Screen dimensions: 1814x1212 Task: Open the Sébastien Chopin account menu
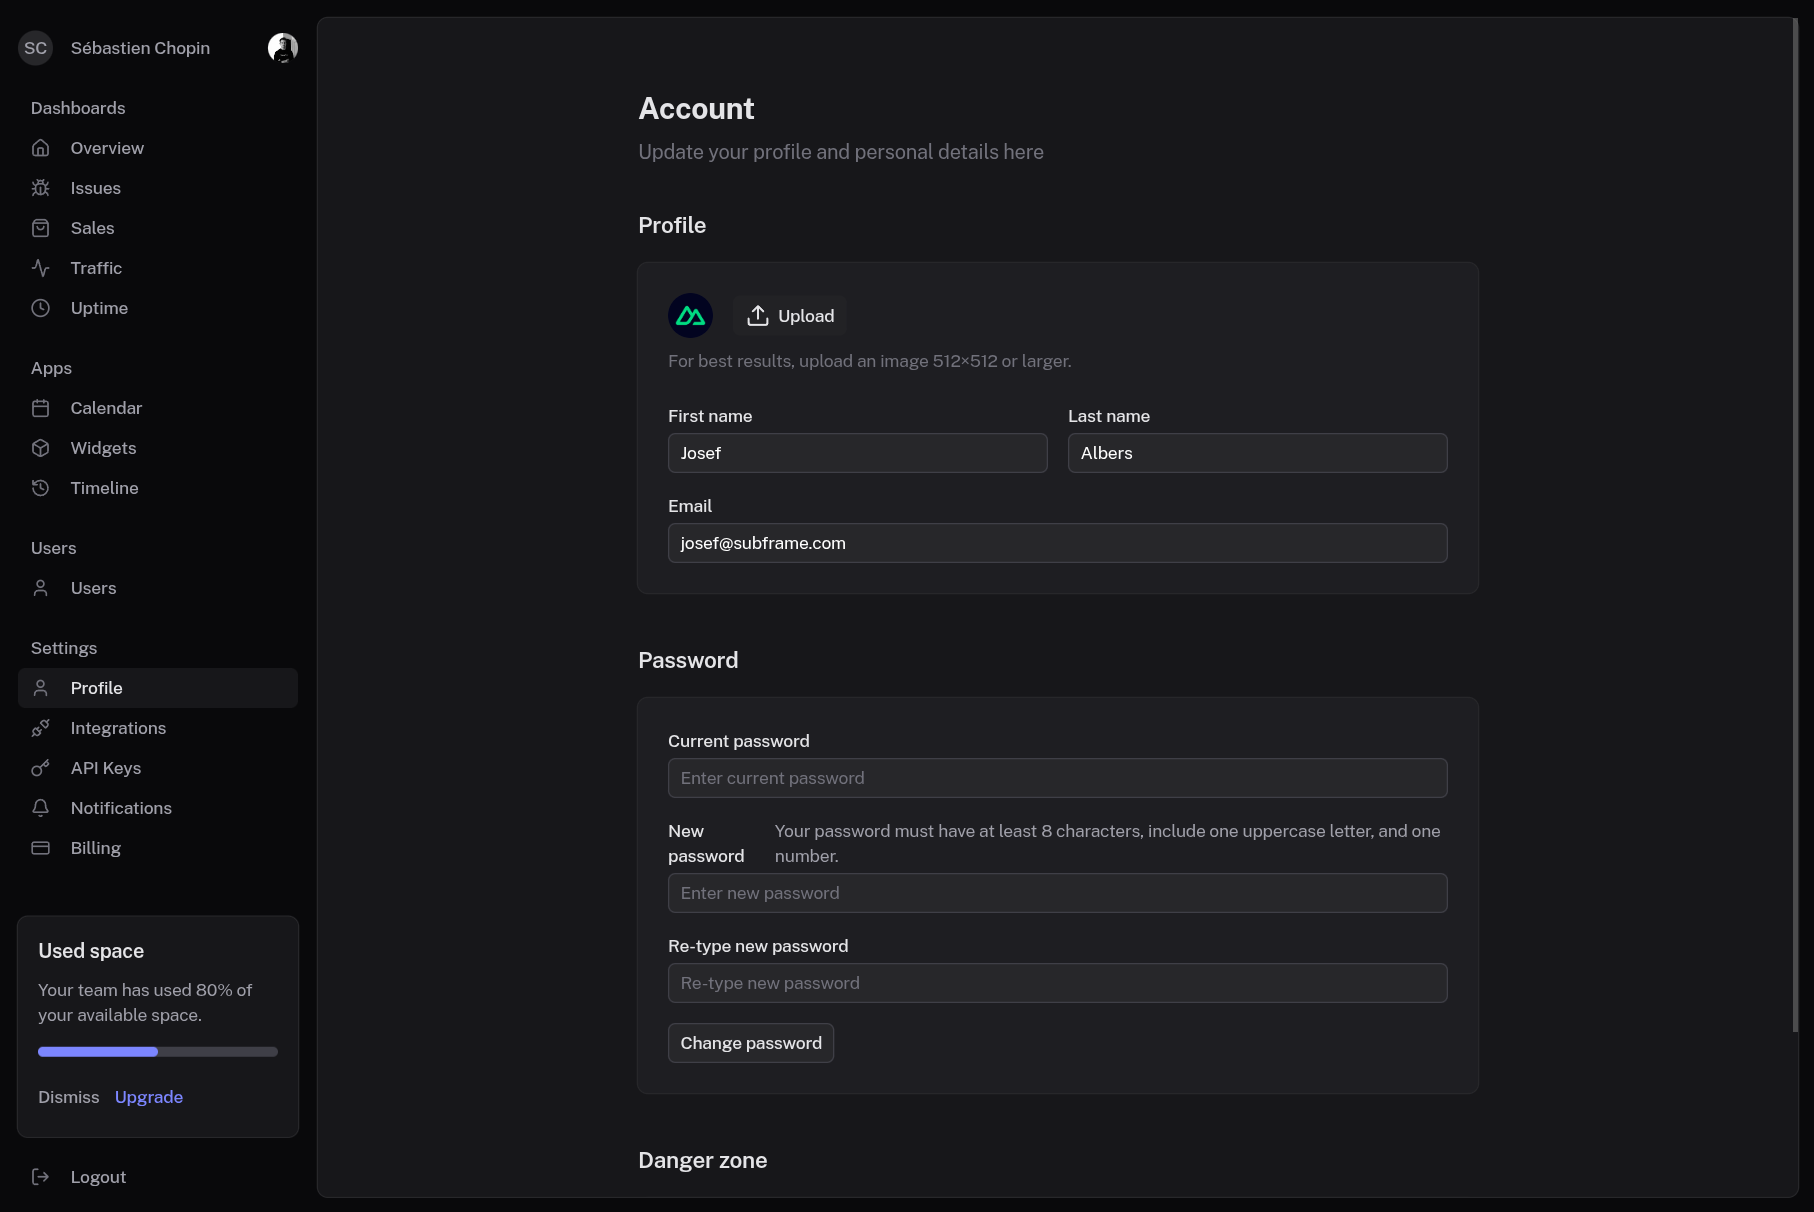click(140, 48)
